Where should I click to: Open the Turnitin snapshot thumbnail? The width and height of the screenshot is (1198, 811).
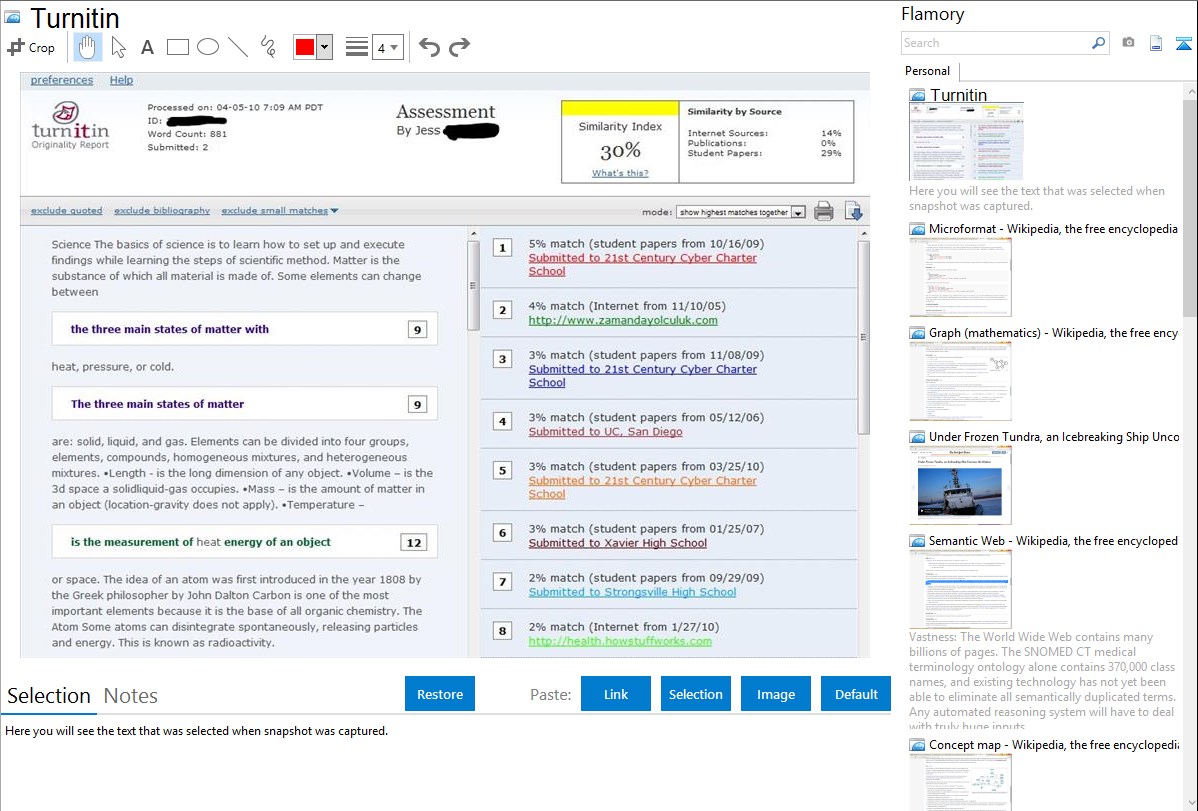coord(966,141)
